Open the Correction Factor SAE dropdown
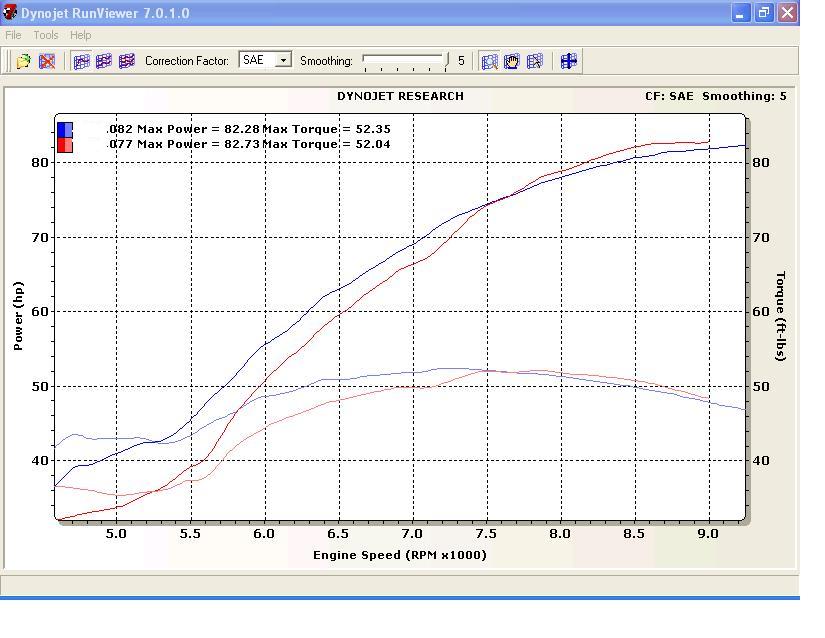The image size is (825, 638). coord(283,60)
